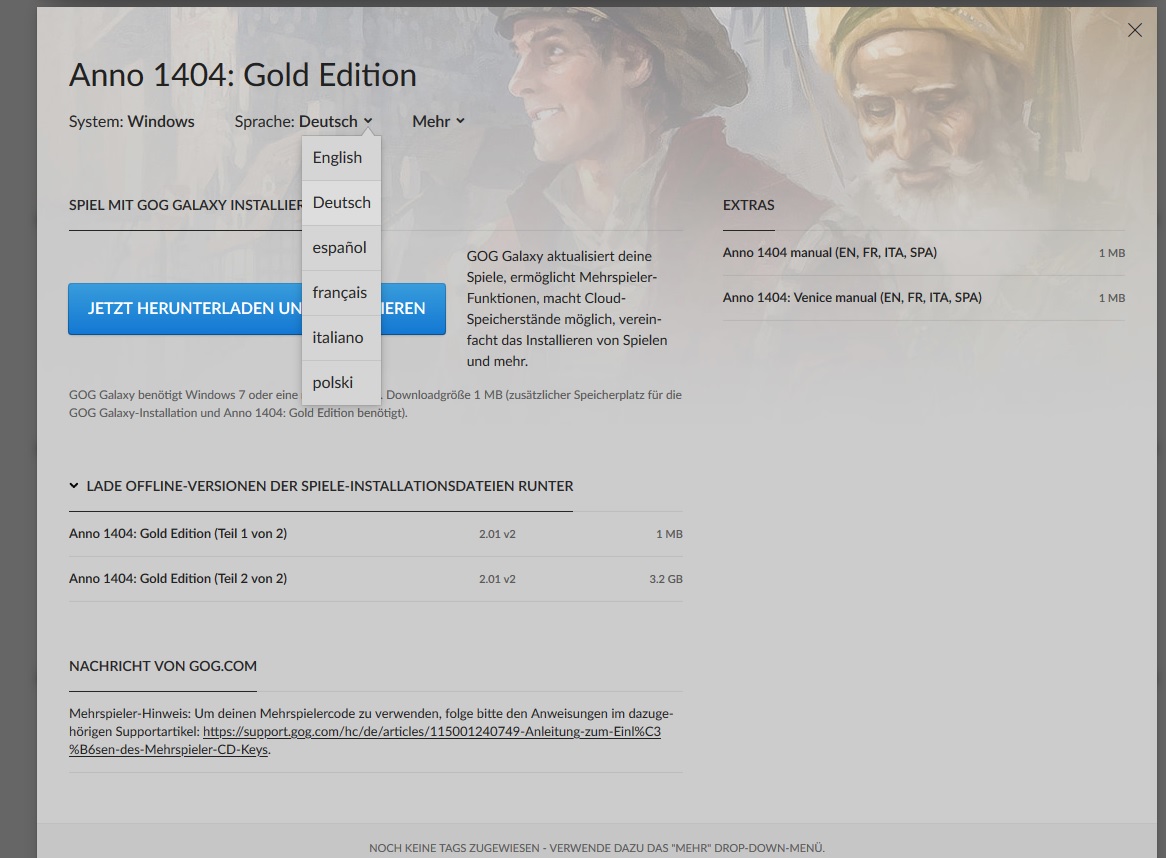Open the Mehr drop-down menu
Screen dimensions: 1166x858
click(438, 121)
